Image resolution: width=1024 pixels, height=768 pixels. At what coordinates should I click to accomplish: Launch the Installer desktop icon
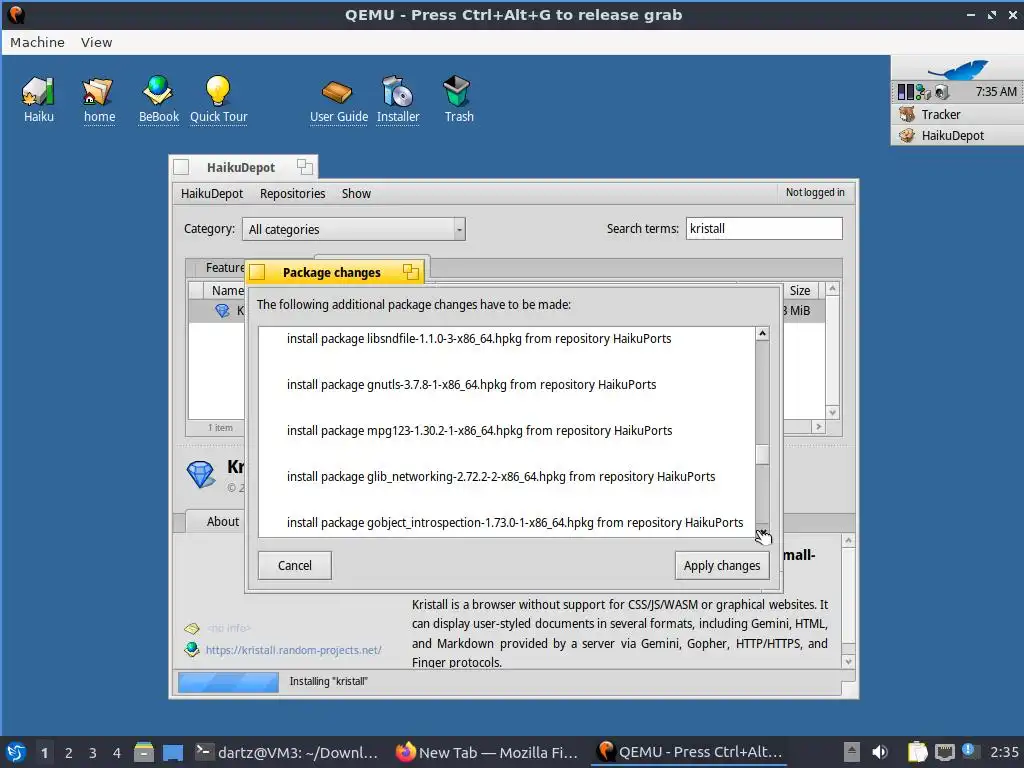click(398, 99)
